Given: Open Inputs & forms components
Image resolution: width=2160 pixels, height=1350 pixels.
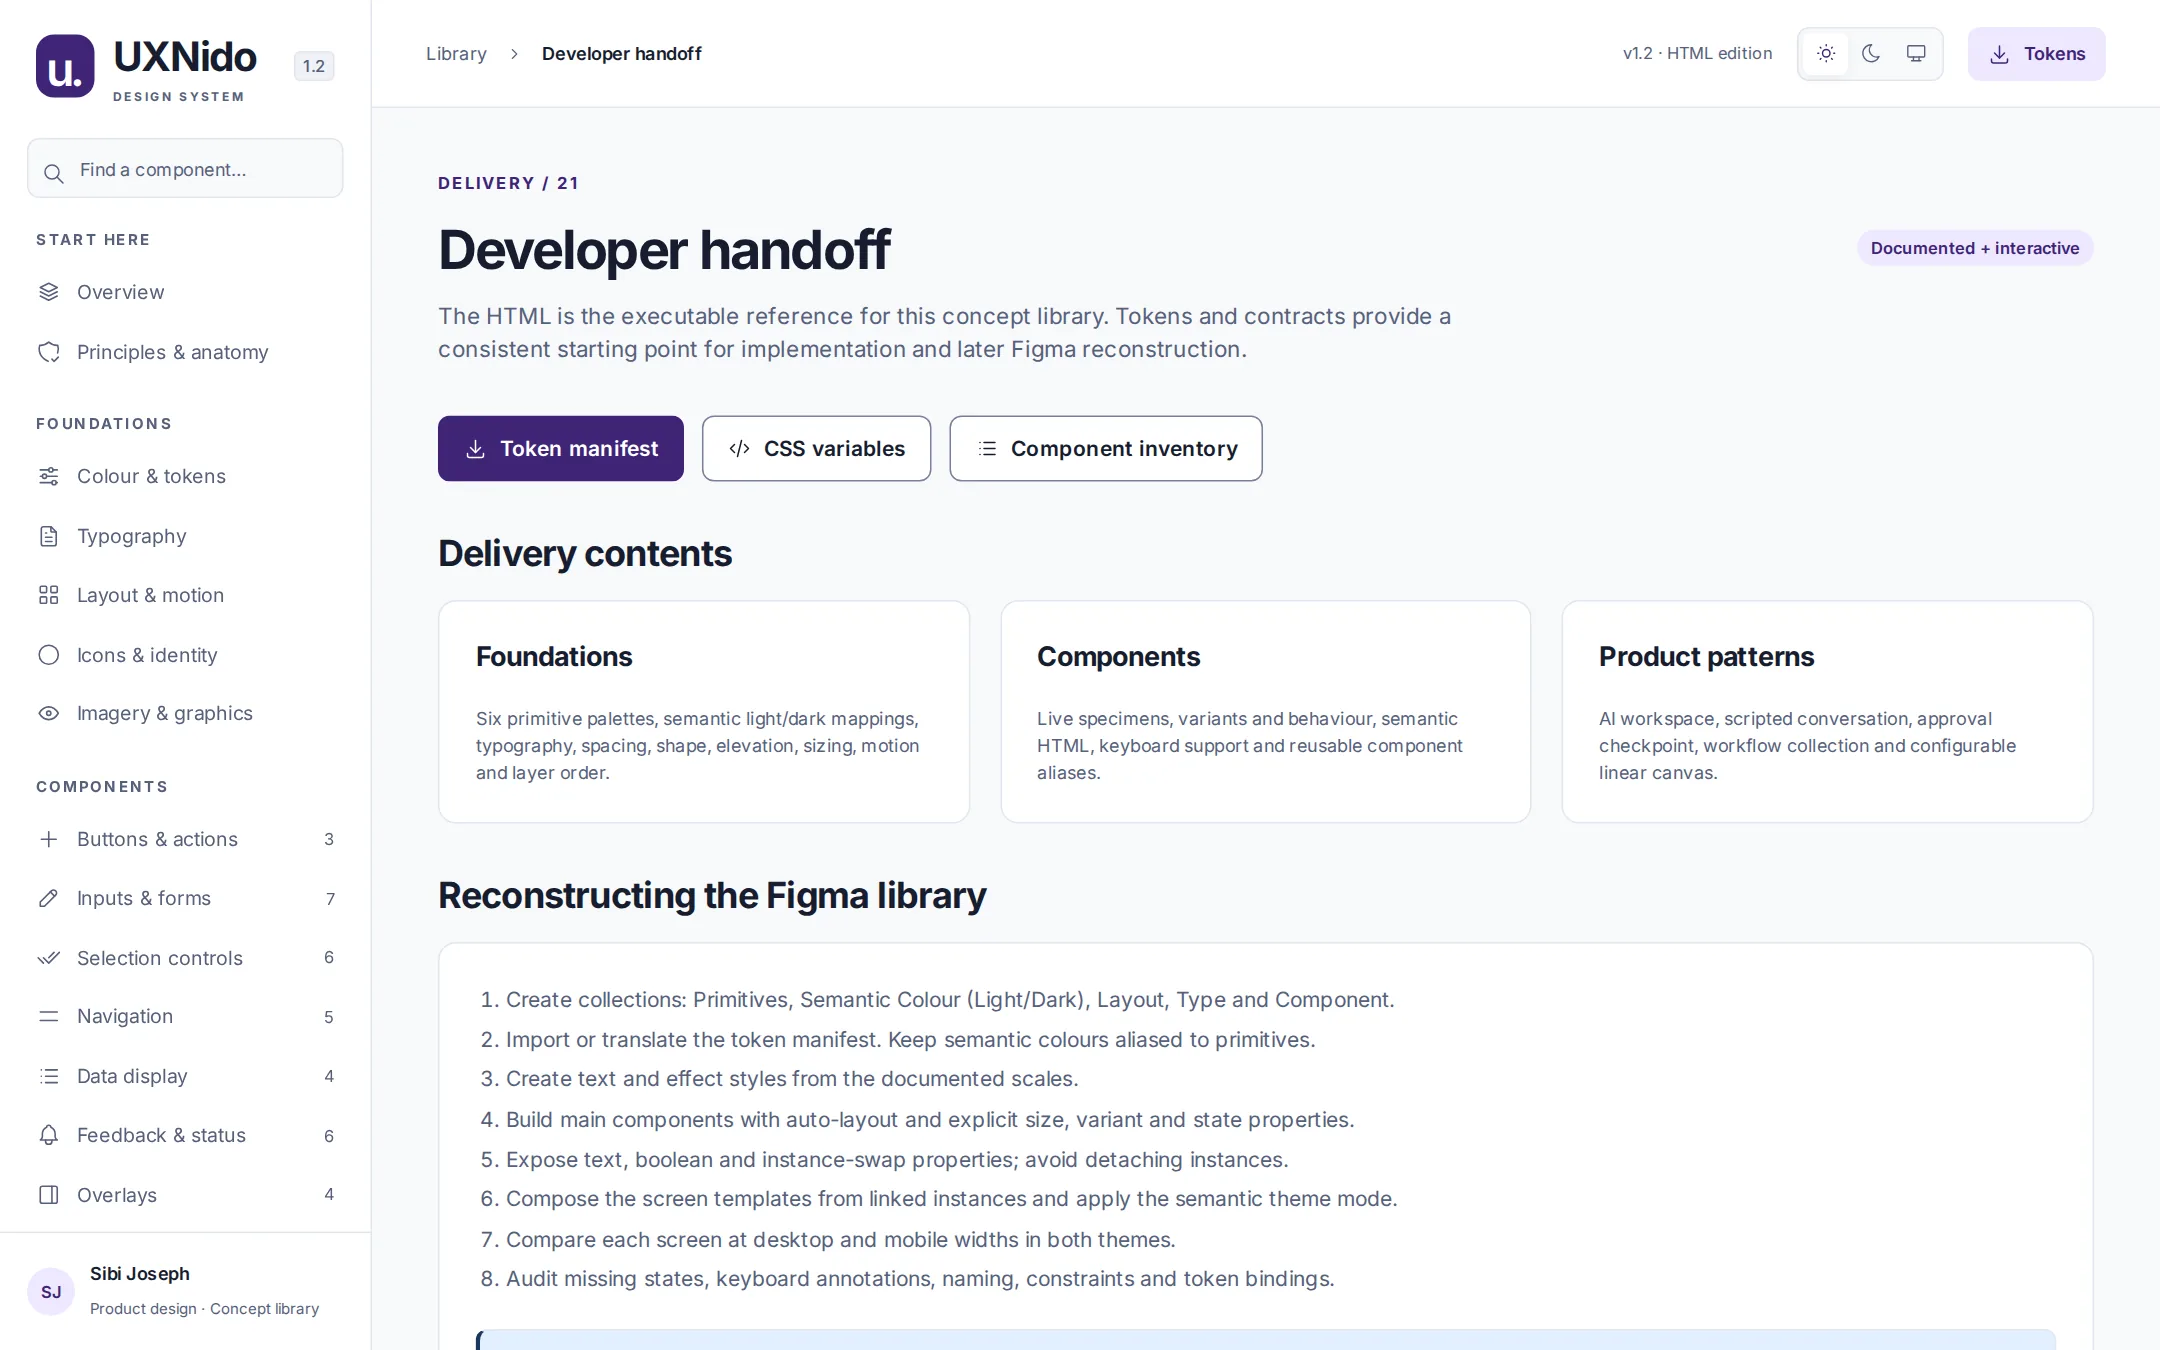Looking at the screenshot, I should (x=185, y=898).
